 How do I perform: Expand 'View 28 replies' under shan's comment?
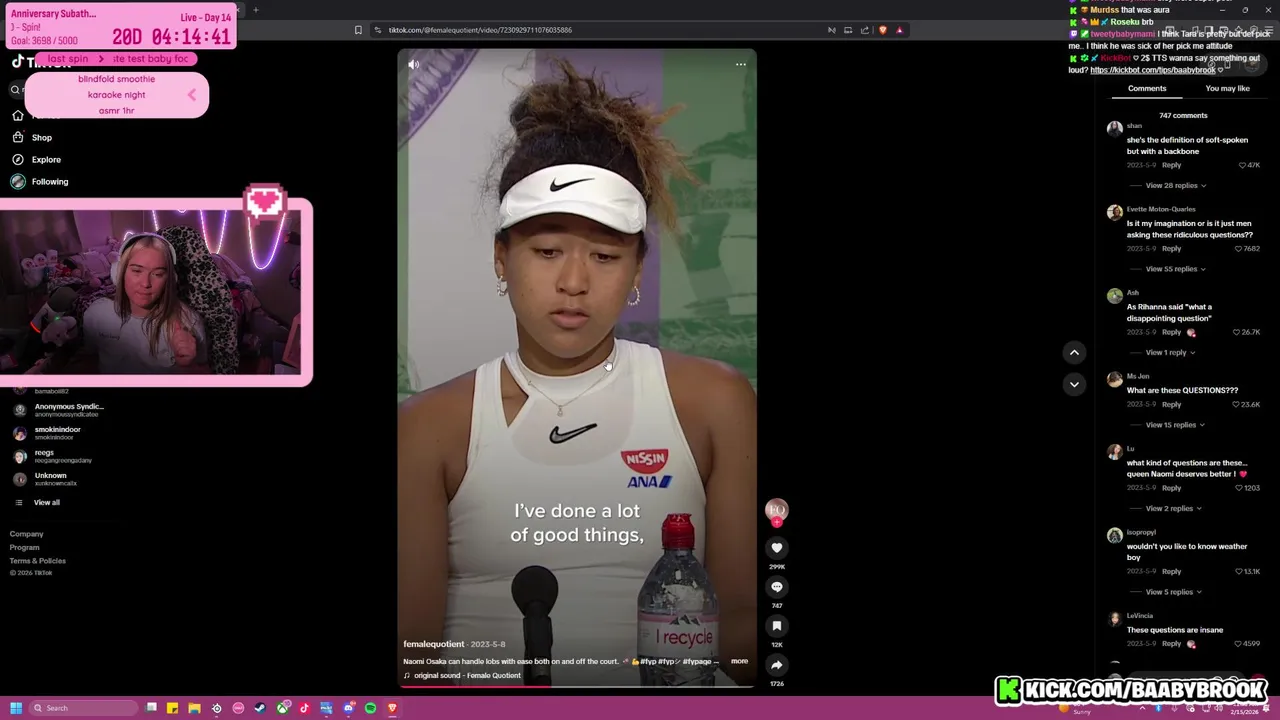1175,185
